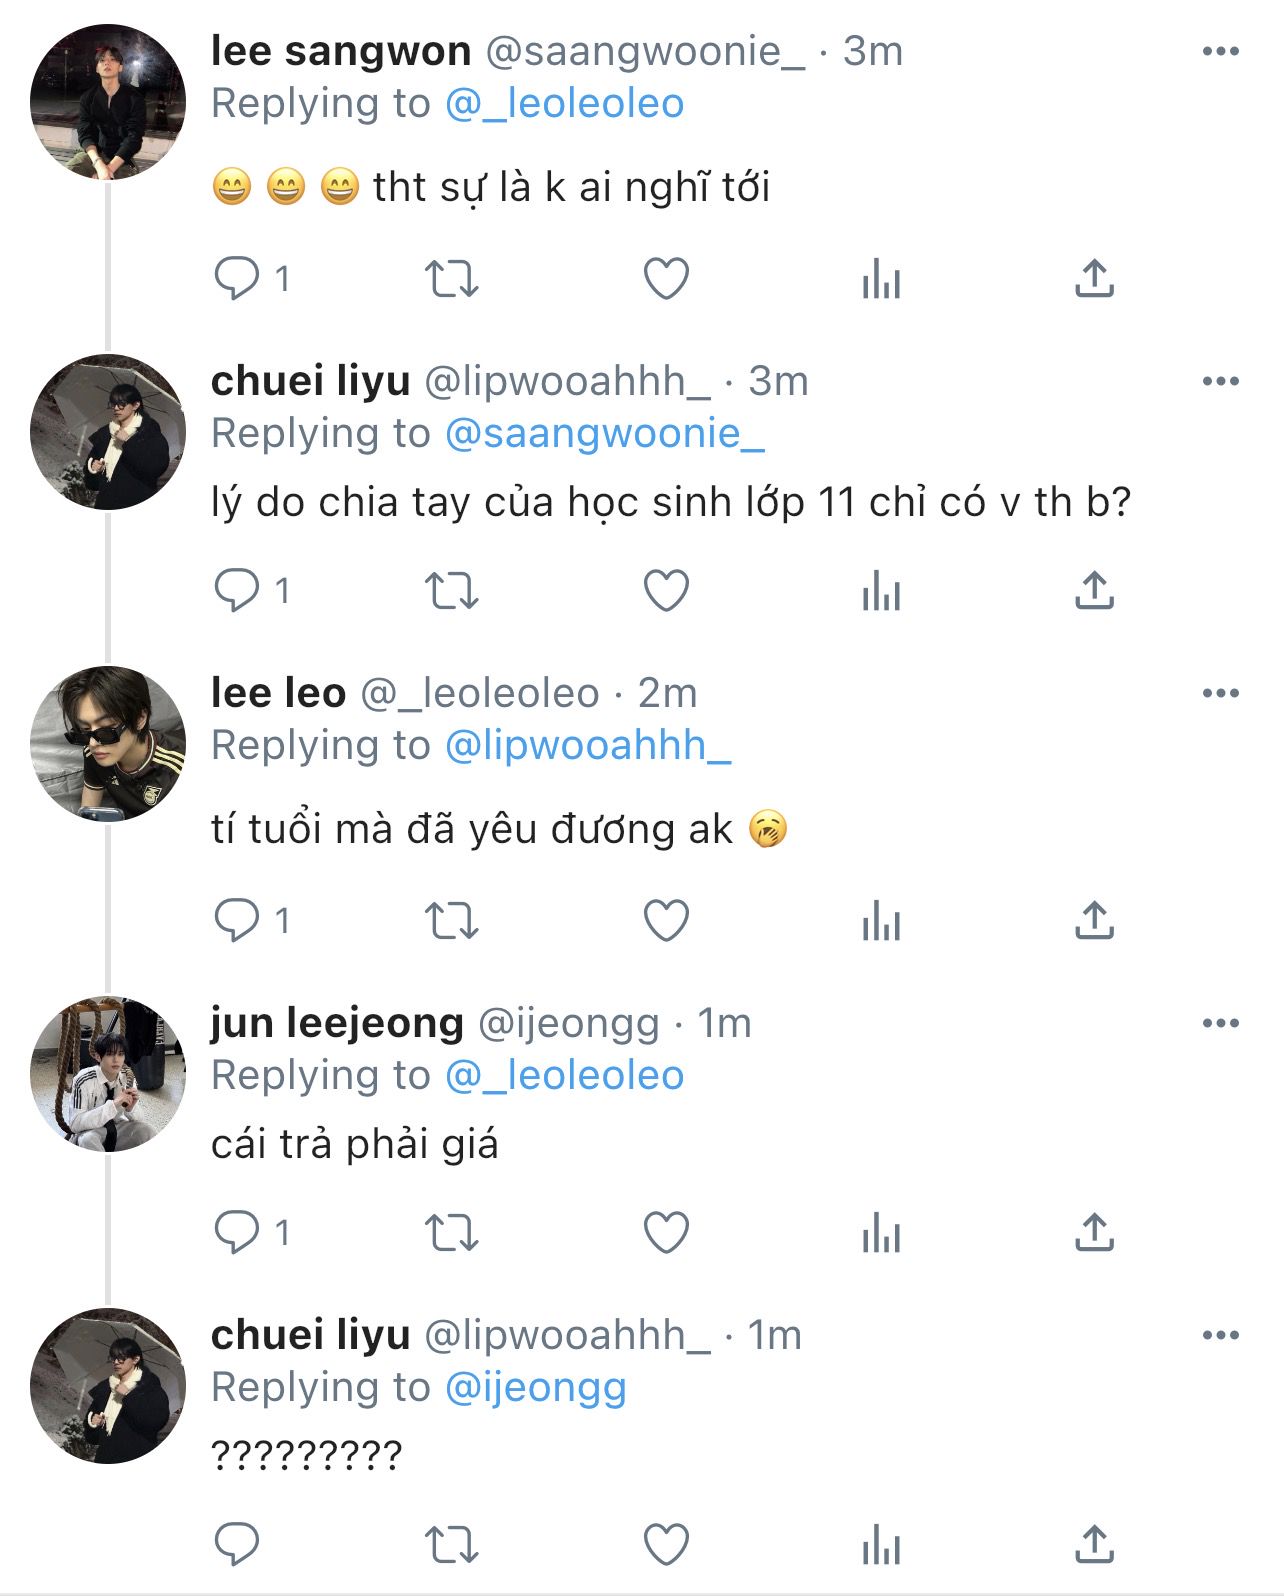
Task: Reply to chuei liyu's ????????? tweet
Action: pos(237,1544)
